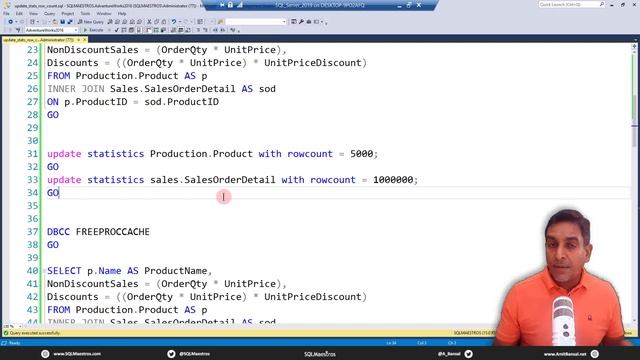The image size is (640, 360).
Task: Click the Save file icon
Action: pyautogui.click(x=62, y=22)
